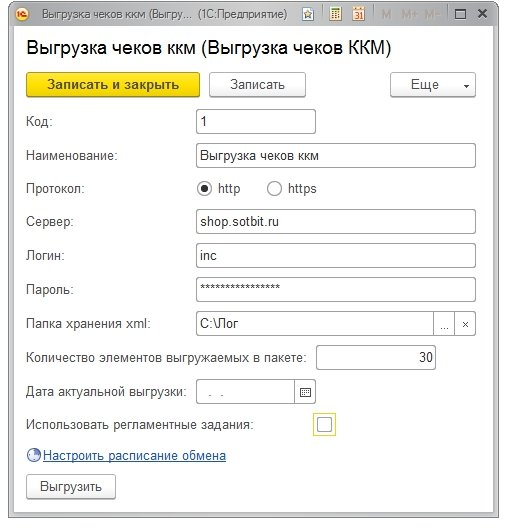Open the calendar icon in title bar
The width and height of the screenshot is (513, 529).
[x=358, y=14]
